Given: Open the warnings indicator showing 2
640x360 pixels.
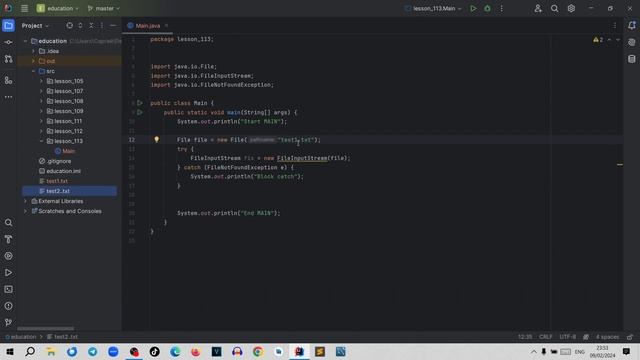Looking at the screenshot, I should point(598,40).
